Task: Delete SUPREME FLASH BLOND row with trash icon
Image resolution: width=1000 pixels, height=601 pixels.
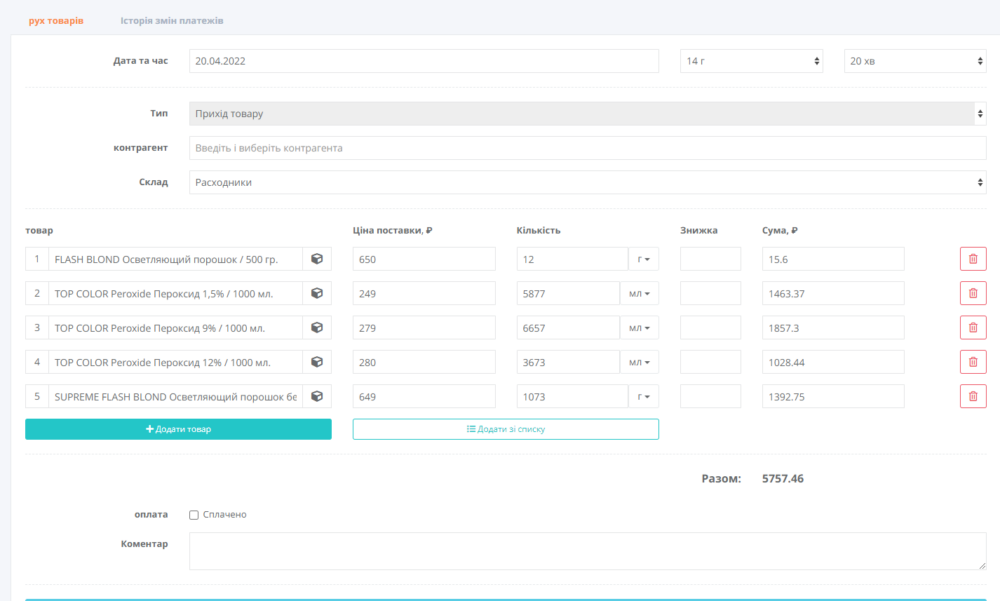Action: pos(972,397)
